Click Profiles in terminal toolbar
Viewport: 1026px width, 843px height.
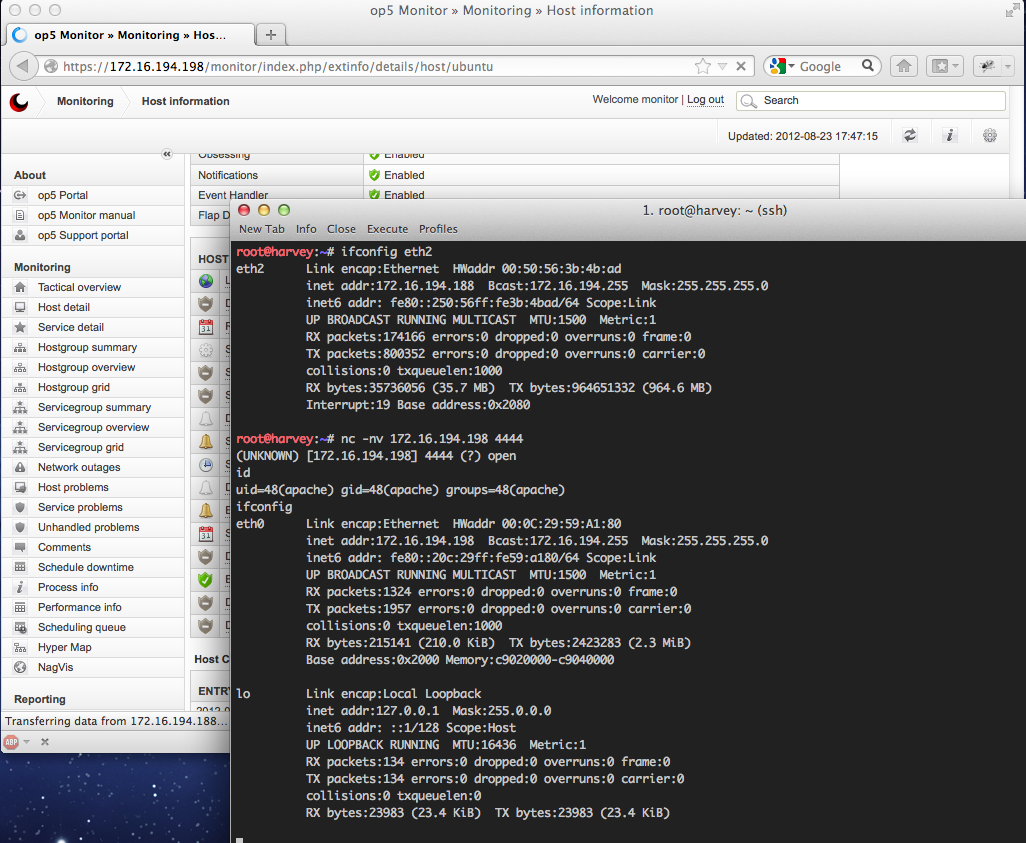[x=438, y=229]
